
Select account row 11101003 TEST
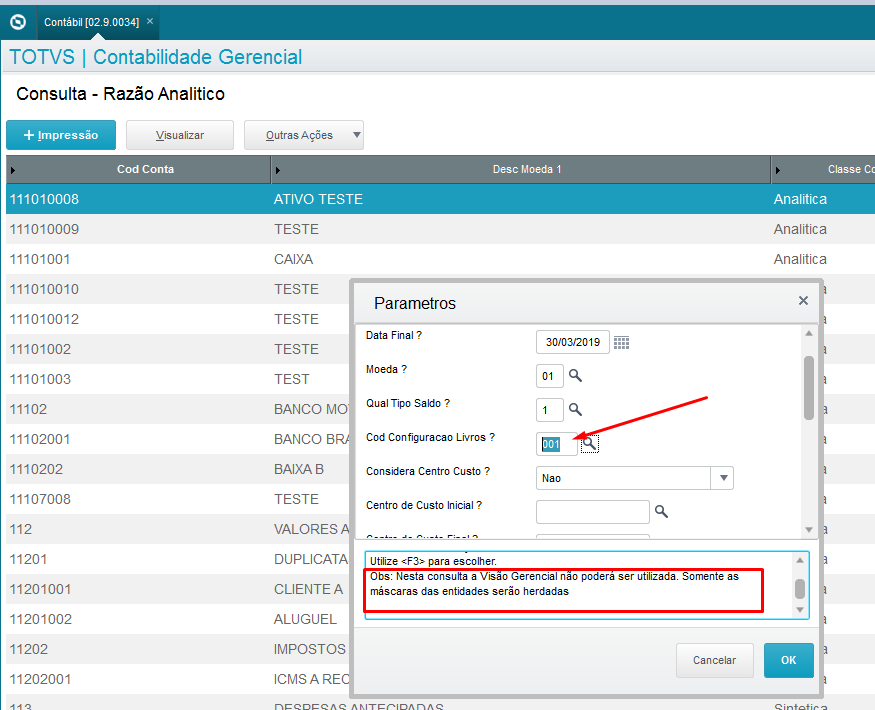[x=179, y=380]
